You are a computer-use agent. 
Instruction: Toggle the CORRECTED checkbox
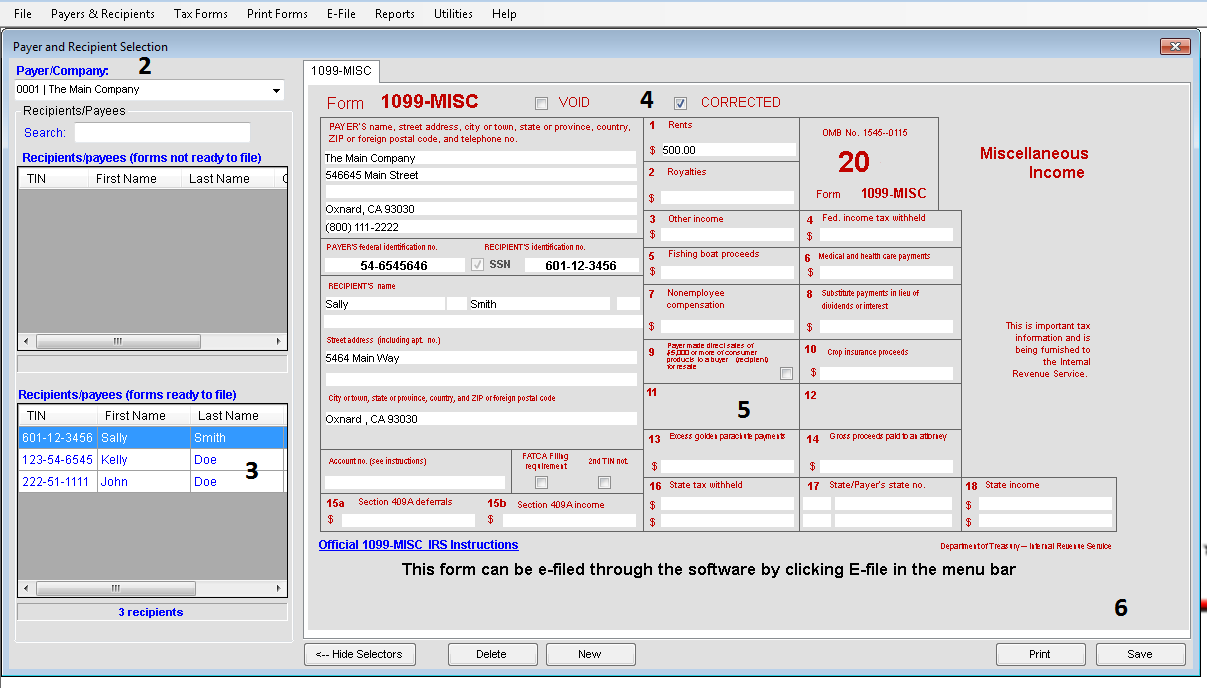[681, 103]
